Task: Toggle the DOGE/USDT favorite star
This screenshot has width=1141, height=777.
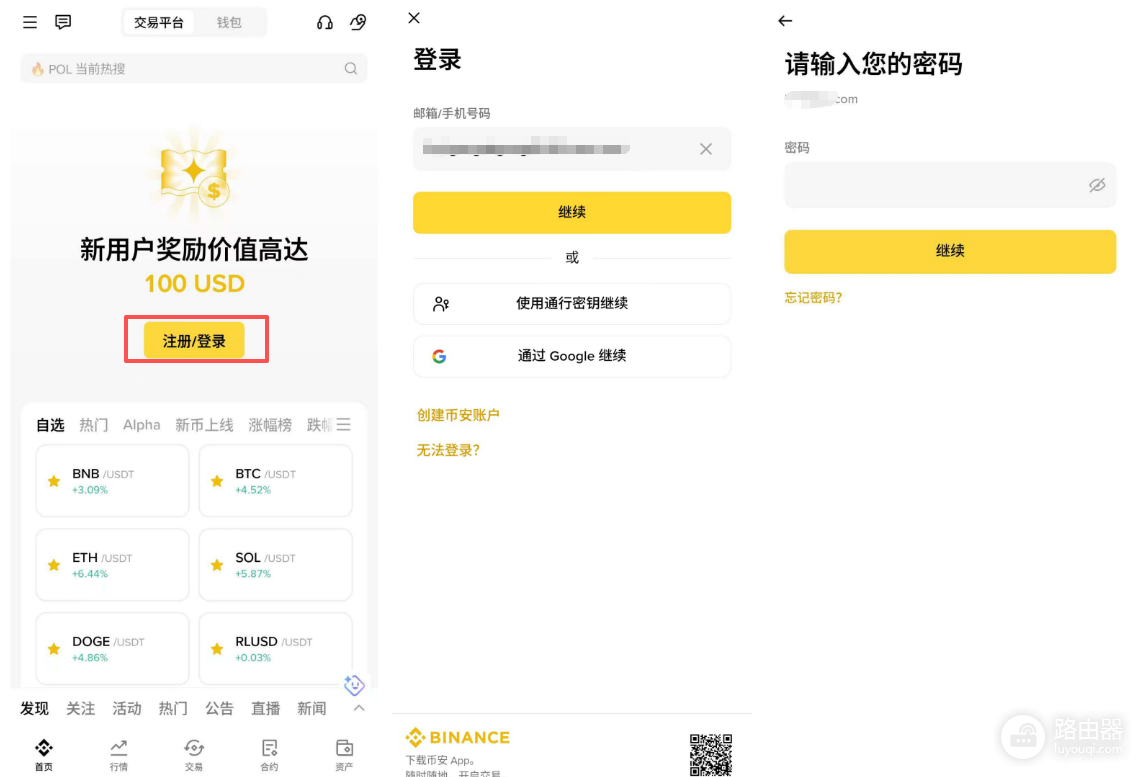Action: pyautogui.click(x=54, y=648)
